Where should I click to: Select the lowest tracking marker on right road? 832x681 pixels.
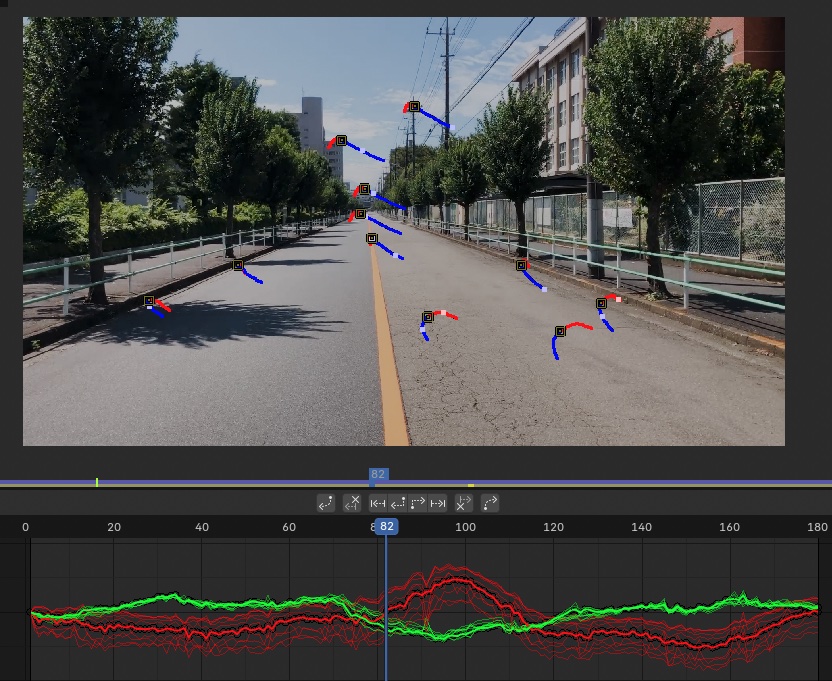click(x=560, y=332)
